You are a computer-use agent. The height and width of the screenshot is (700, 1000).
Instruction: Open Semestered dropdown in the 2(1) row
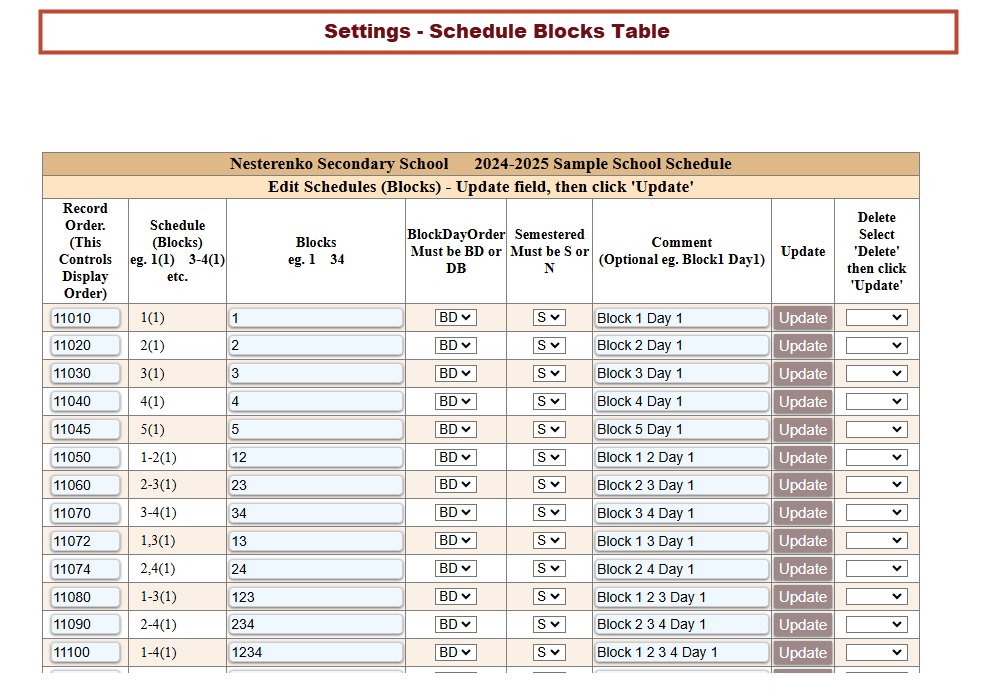(549, 346)
